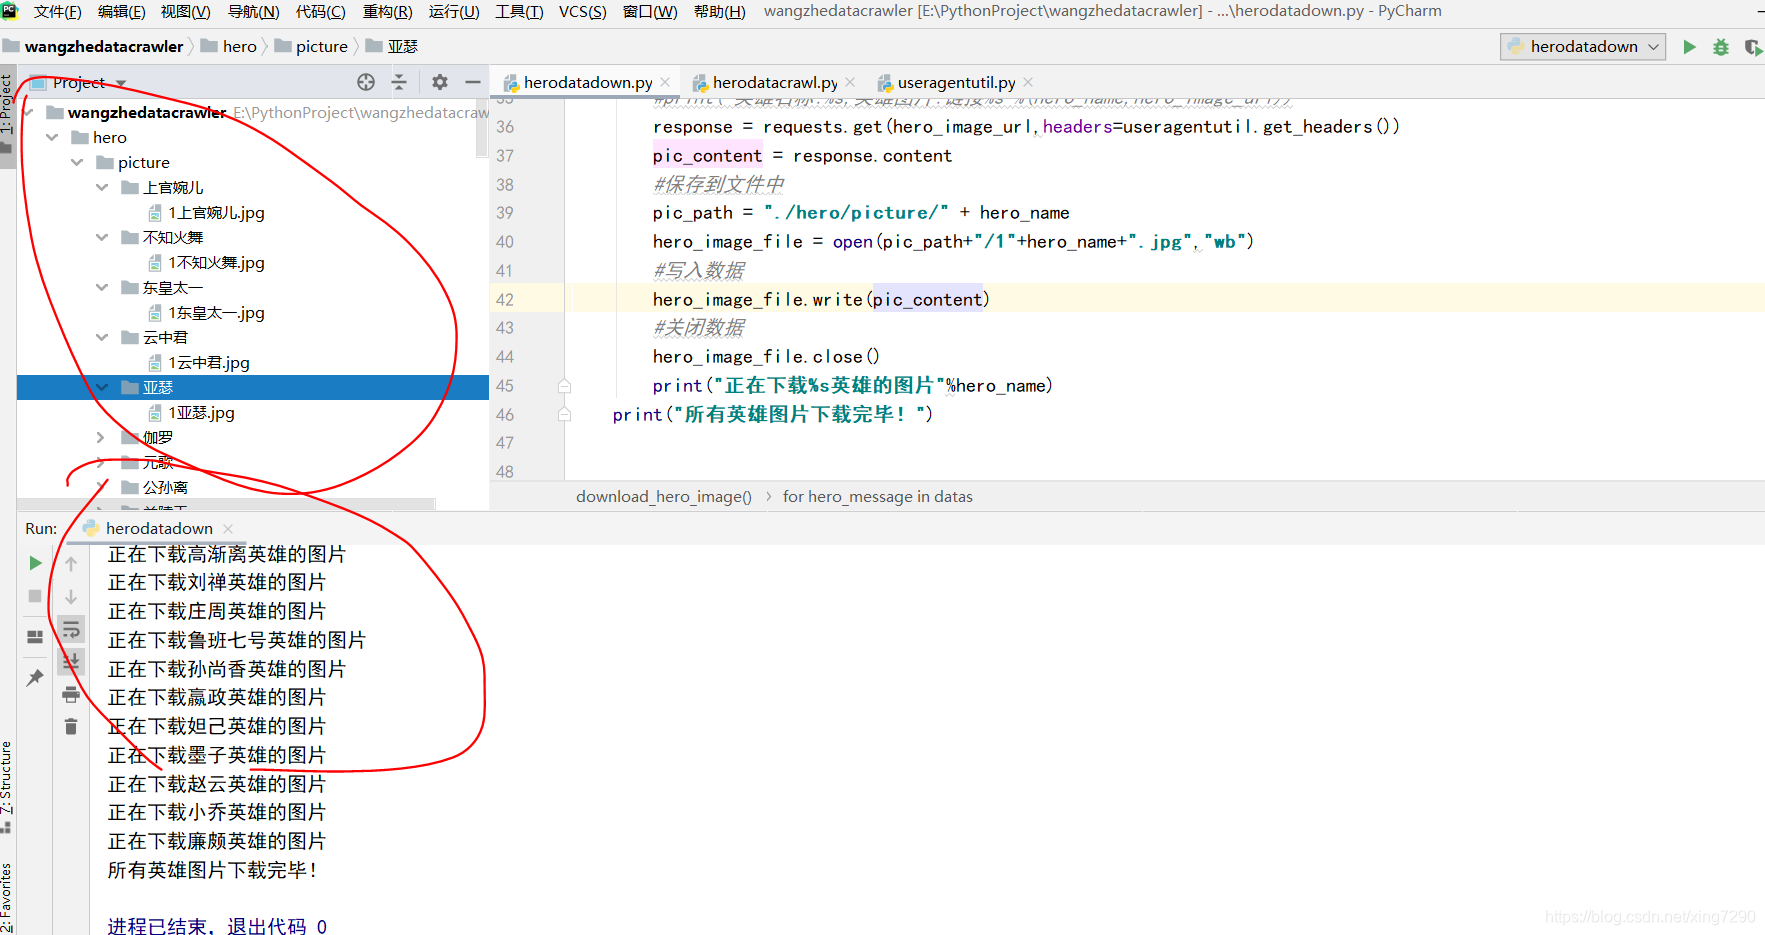The height and width of the screenshot is (935, 1765).
Task: Expand the 伽罗 folder
Action: 101,437
